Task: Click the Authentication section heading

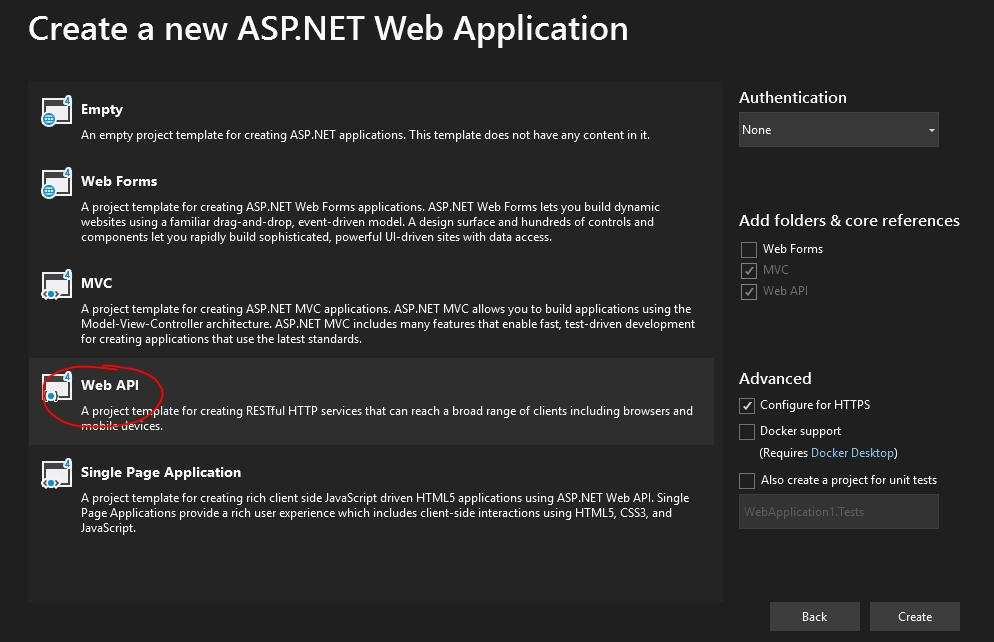Action: tap(792, 98)
